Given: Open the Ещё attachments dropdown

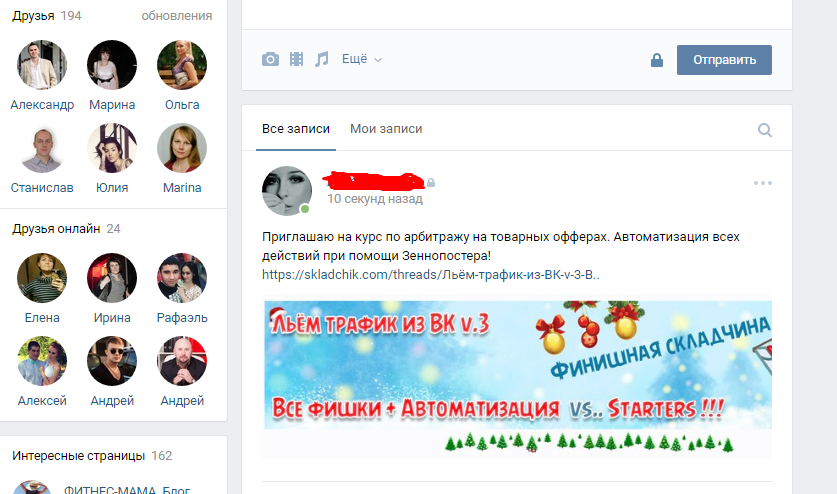Looking at the screenshot, I should (361, 59).
